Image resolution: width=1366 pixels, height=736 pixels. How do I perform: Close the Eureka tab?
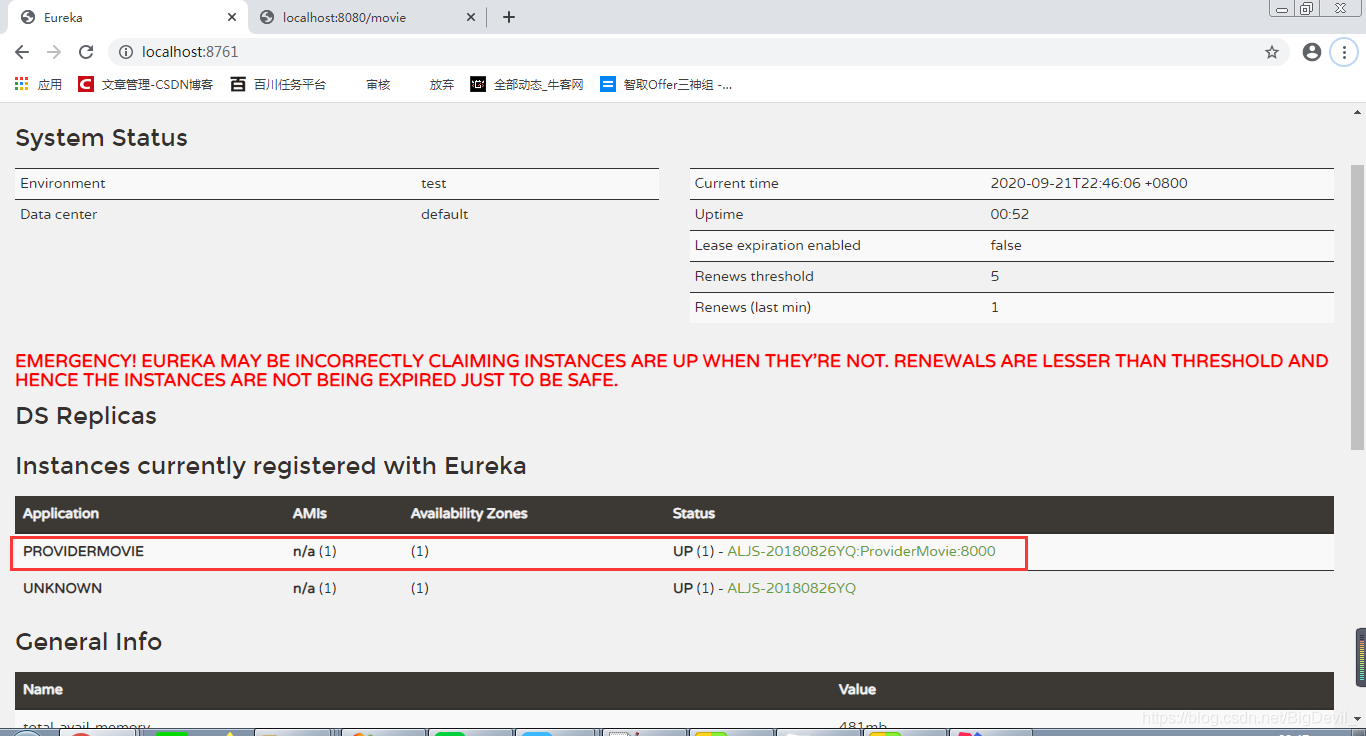click(x=231, y=17)
